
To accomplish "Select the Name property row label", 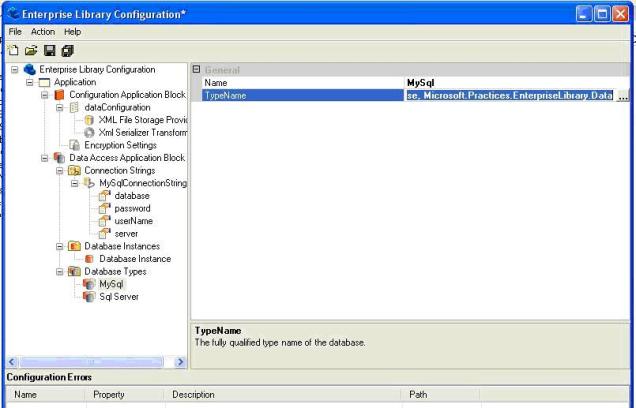I will point(303,83).
